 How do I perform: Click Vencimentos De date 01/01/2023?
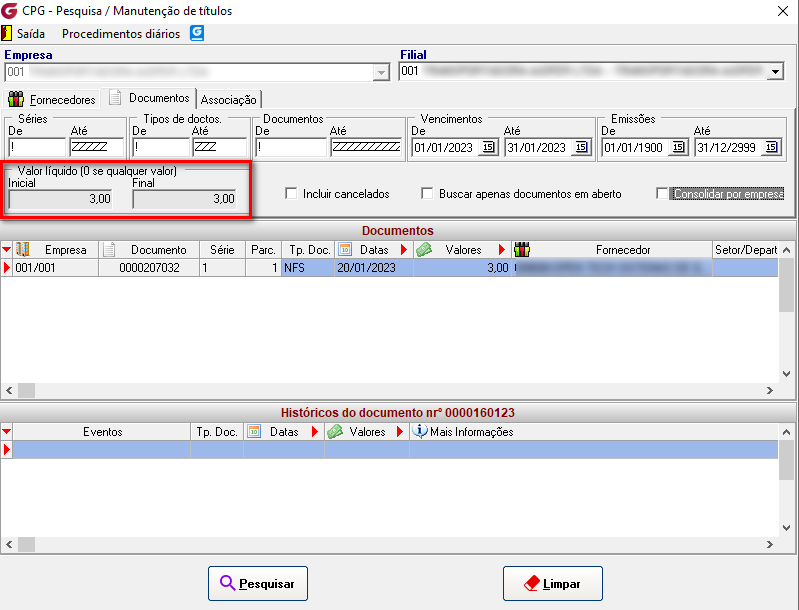(x=444, y=148)
